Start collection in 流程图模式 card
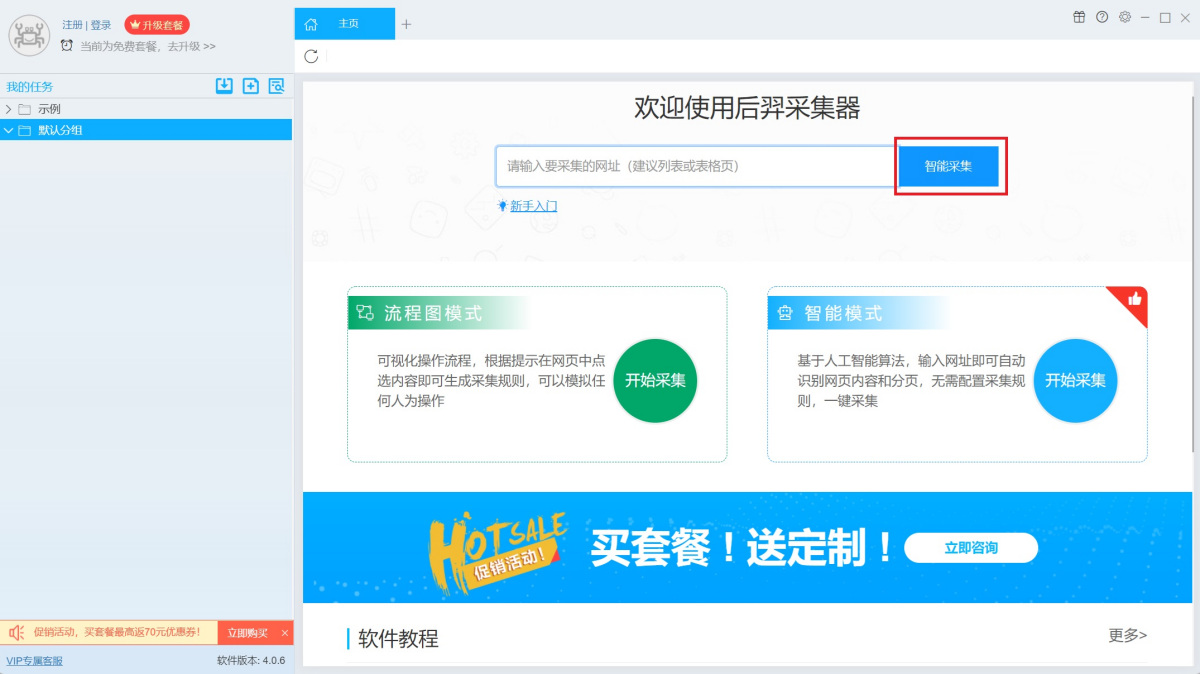1200x674 pixels. pyautogui.click(x=655, y=380)
